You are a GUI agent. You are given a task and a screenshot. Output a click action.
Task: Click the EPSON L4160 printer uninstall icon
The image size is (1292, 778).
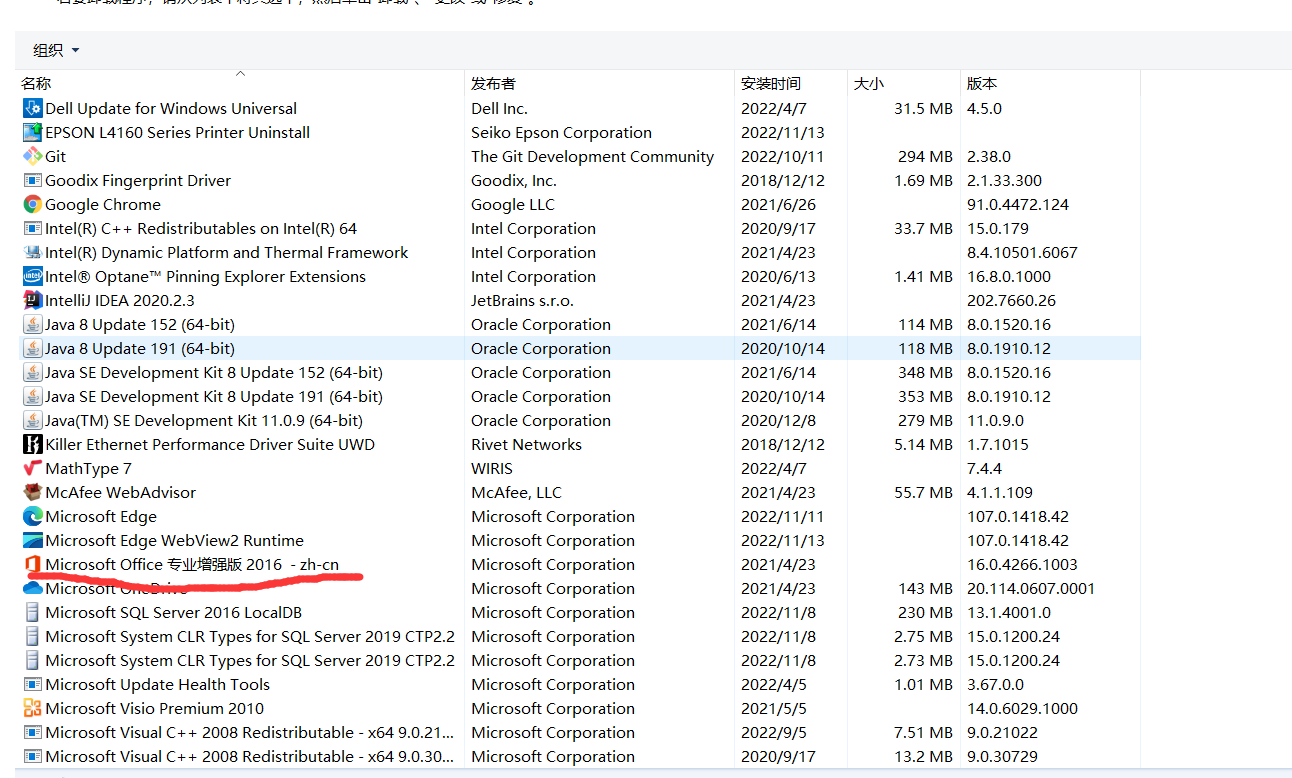[x=32, y=132]
